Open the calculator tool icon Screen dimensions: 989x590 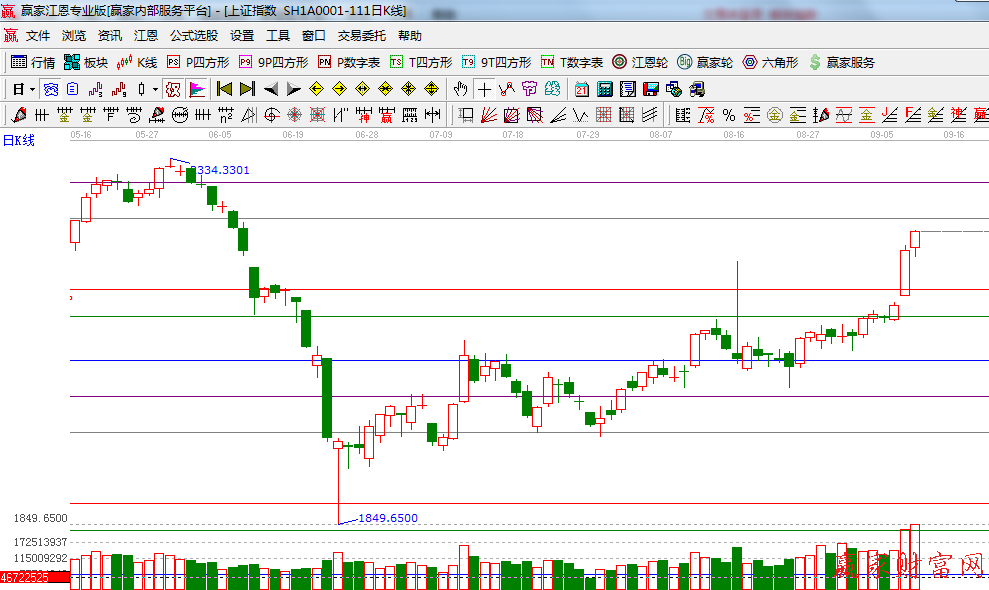coord(604,89)
